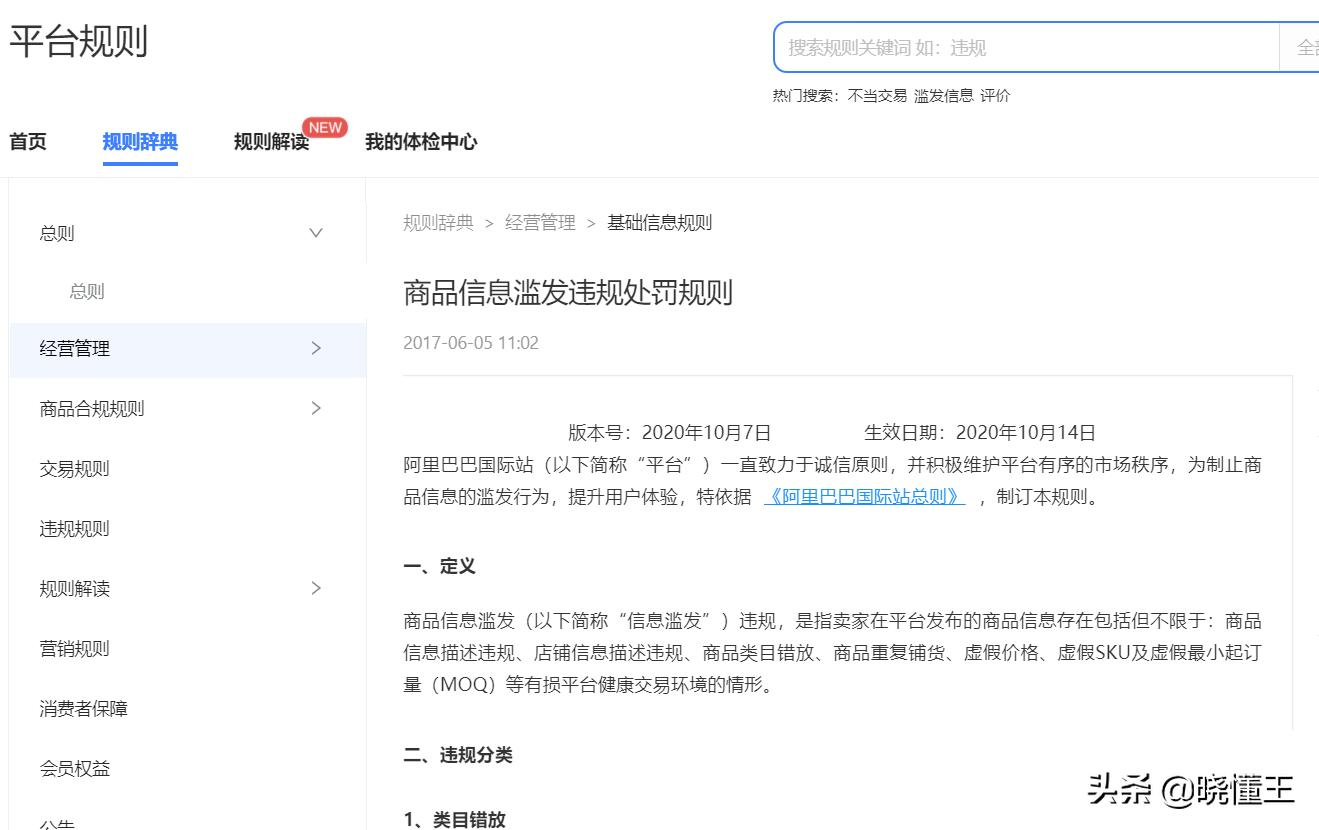This screenshot has height=830, width=1319.
Task: Select 违规规则 in the sidebar
Action: 74,528
